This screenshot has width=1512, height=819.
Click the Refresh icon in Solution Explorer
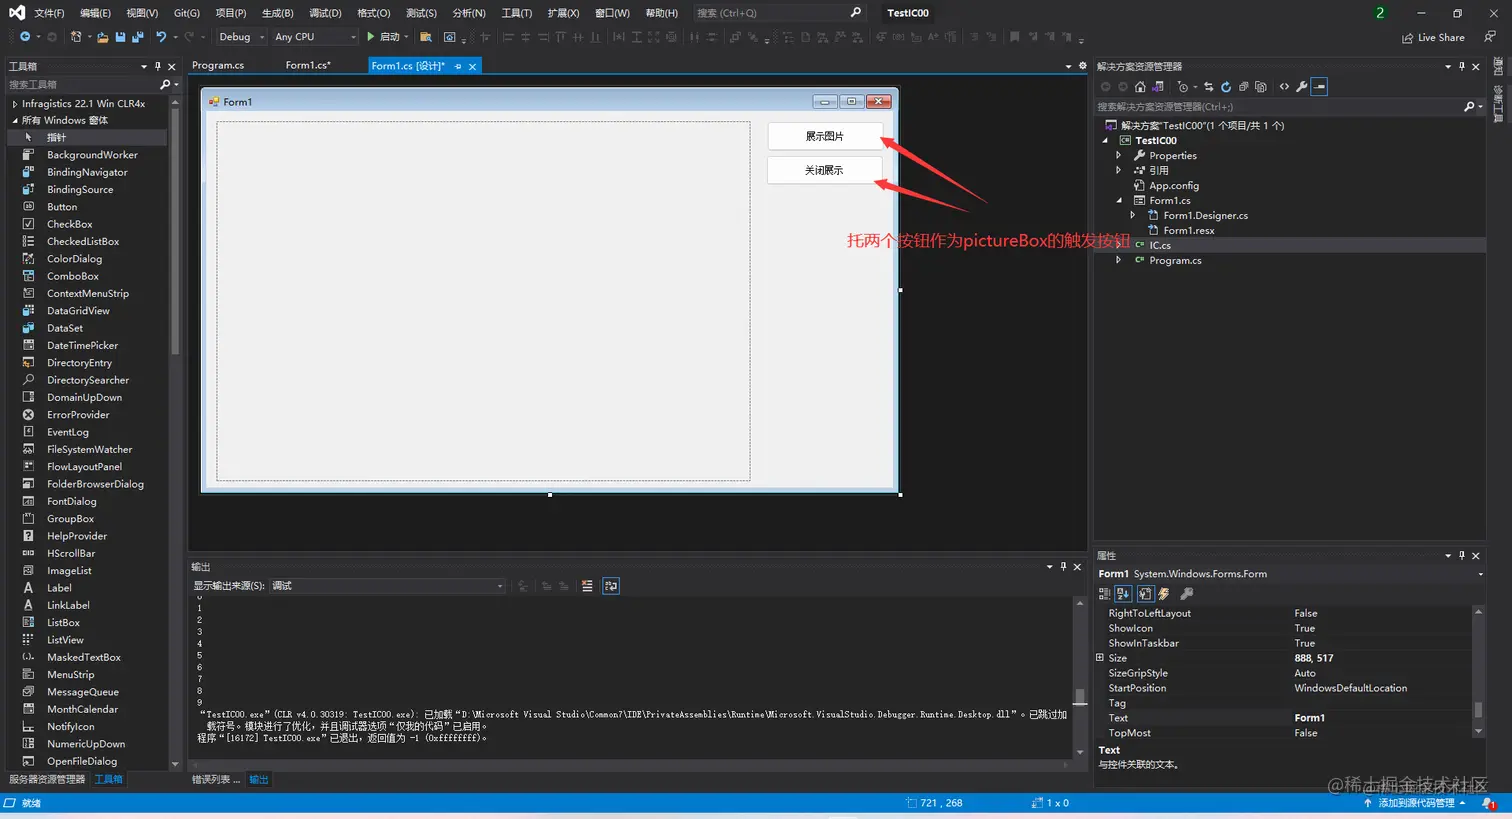pos(1226,87)
